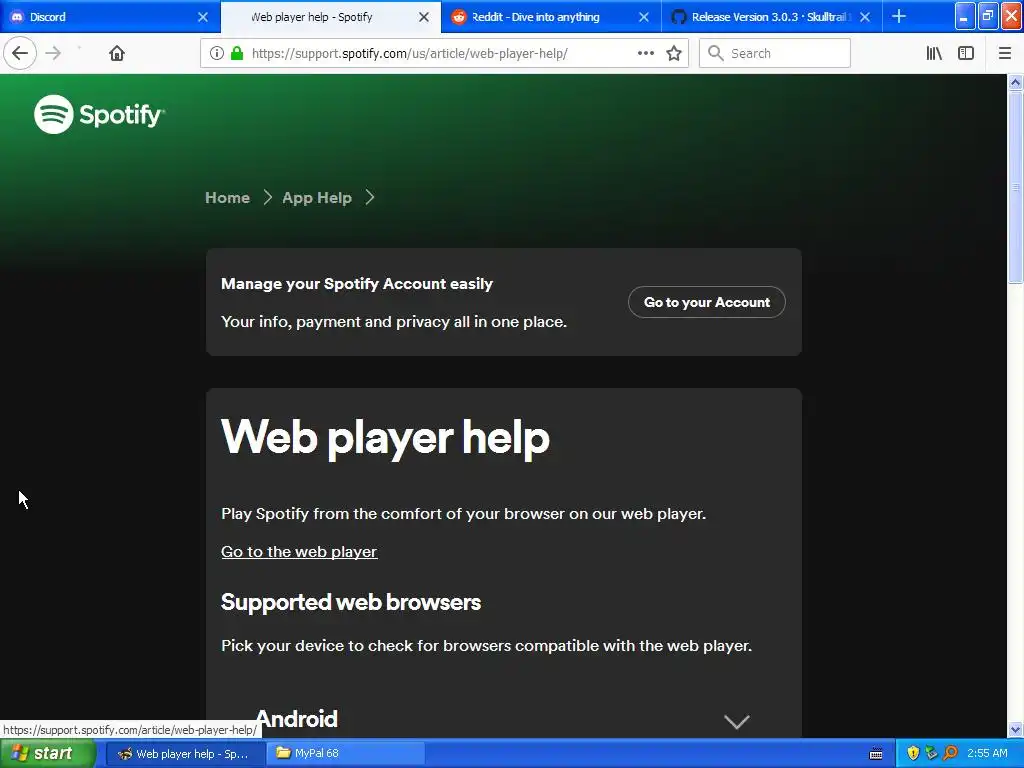1024x768 pixels.
Task: Click the Web player help heading
Action: pos(385,438)
